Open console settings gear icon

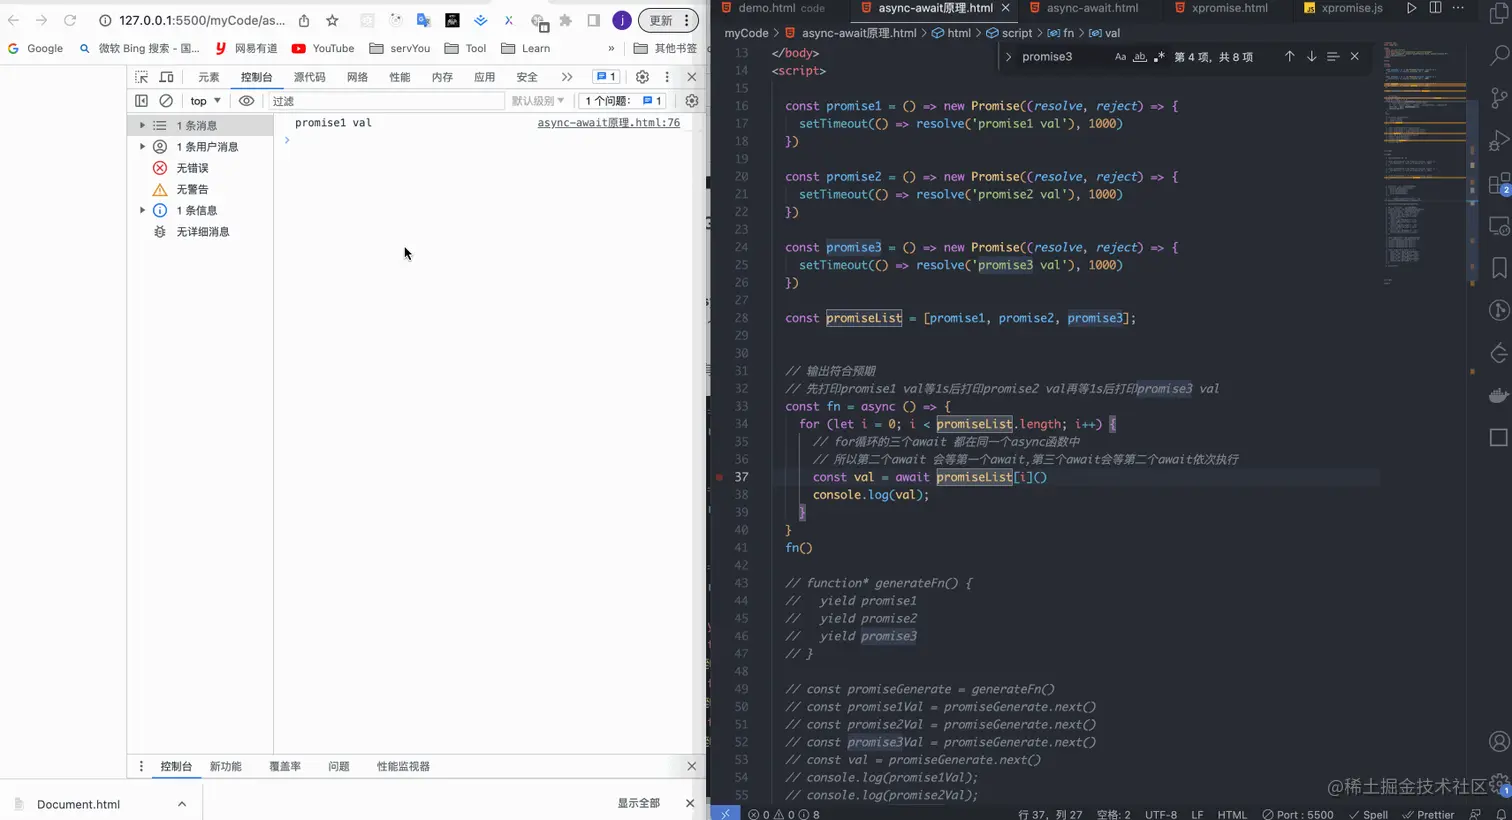pos(692,101)
